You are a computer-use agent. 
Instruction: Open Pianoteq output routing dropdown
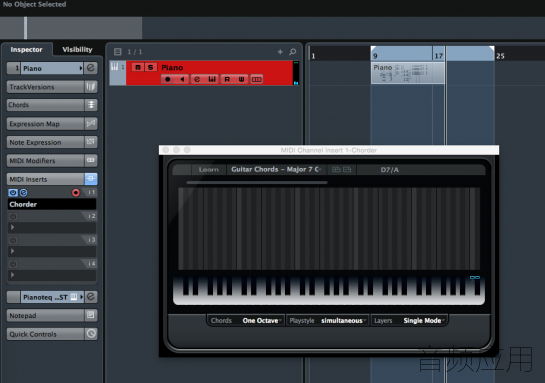pos(52,297)
